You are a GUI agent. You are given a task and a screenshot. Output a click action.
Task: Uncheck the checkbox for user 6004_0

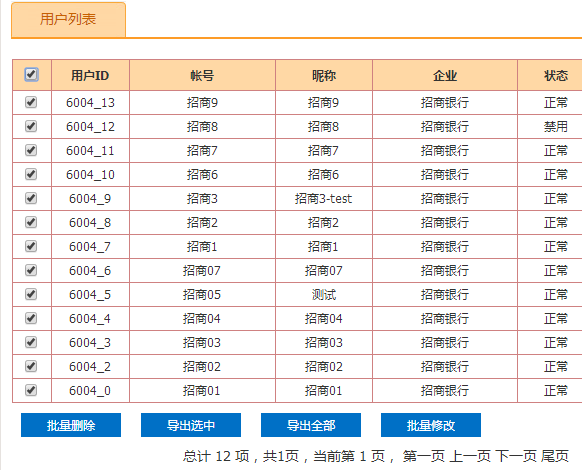[31, 390]
